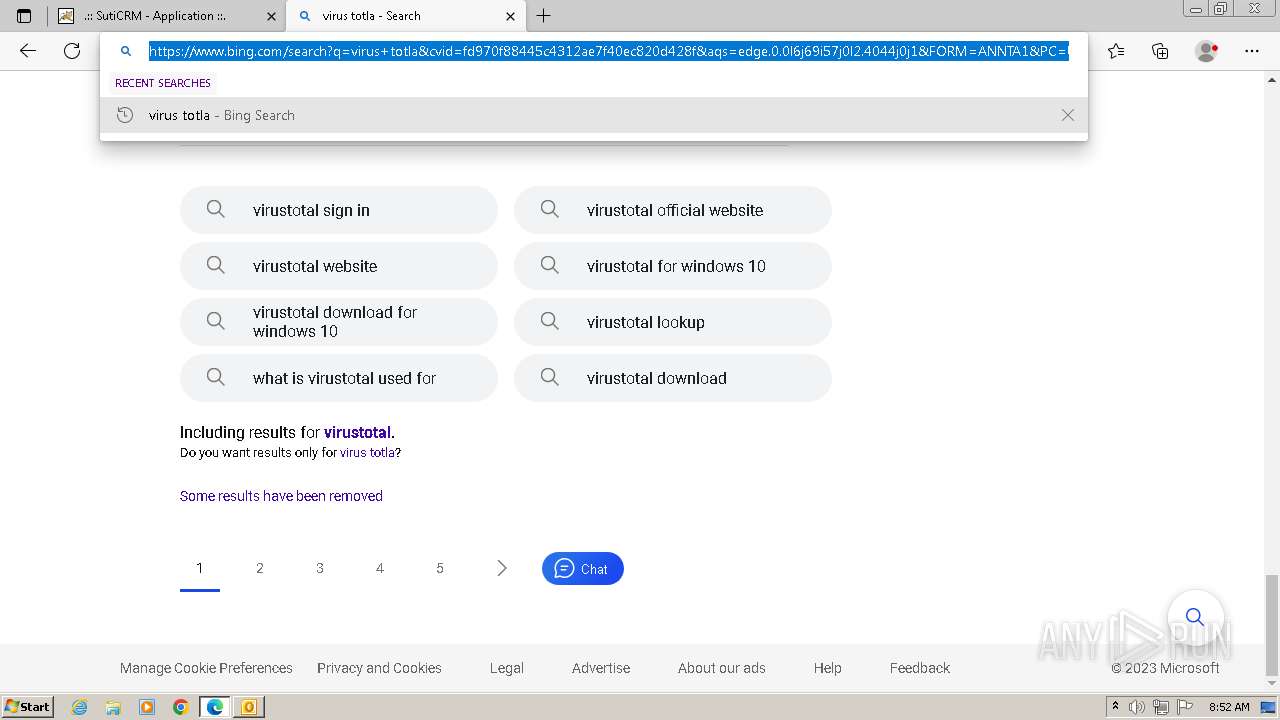Open the Advertise footer link
The width and height of the screenshot is (1280, 720).
[x=601, y=668]
